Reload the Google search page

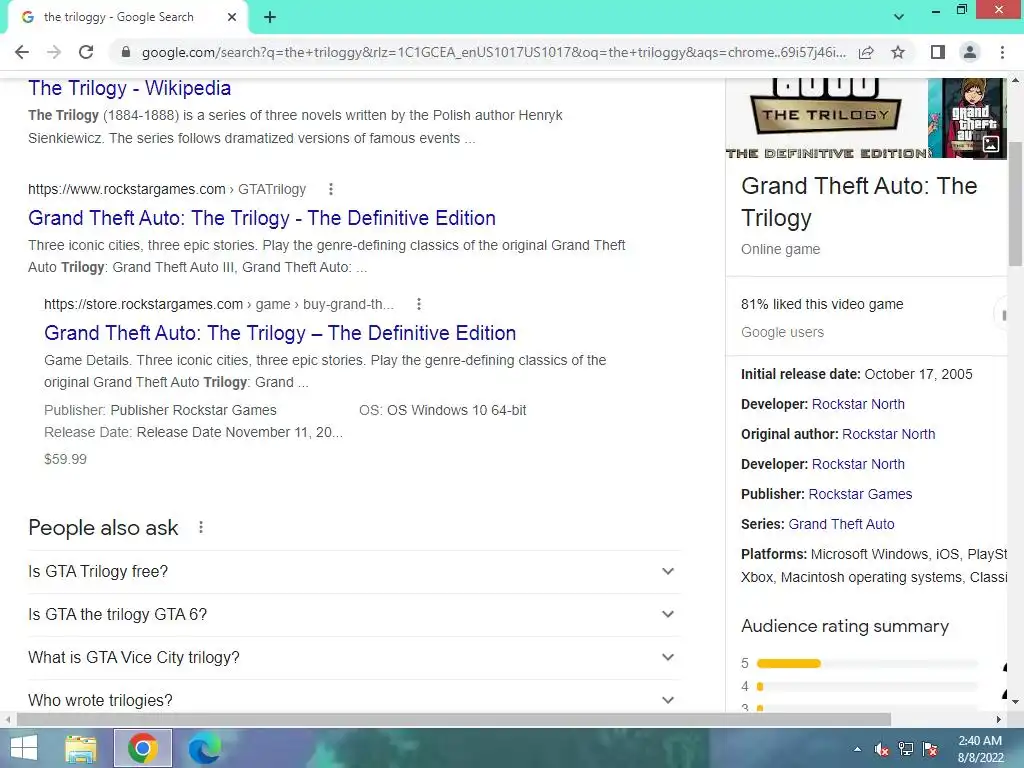pyautogui.click(x=86, y=52)
